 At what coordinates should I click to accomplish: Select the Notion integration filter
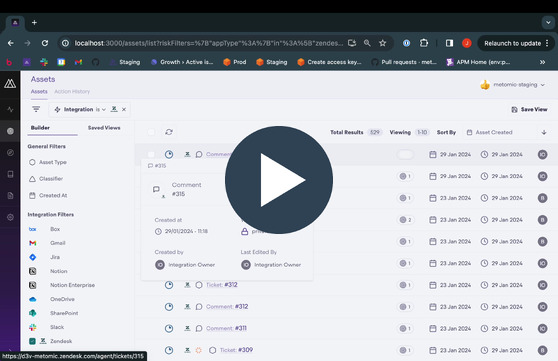tap(48, 271)
